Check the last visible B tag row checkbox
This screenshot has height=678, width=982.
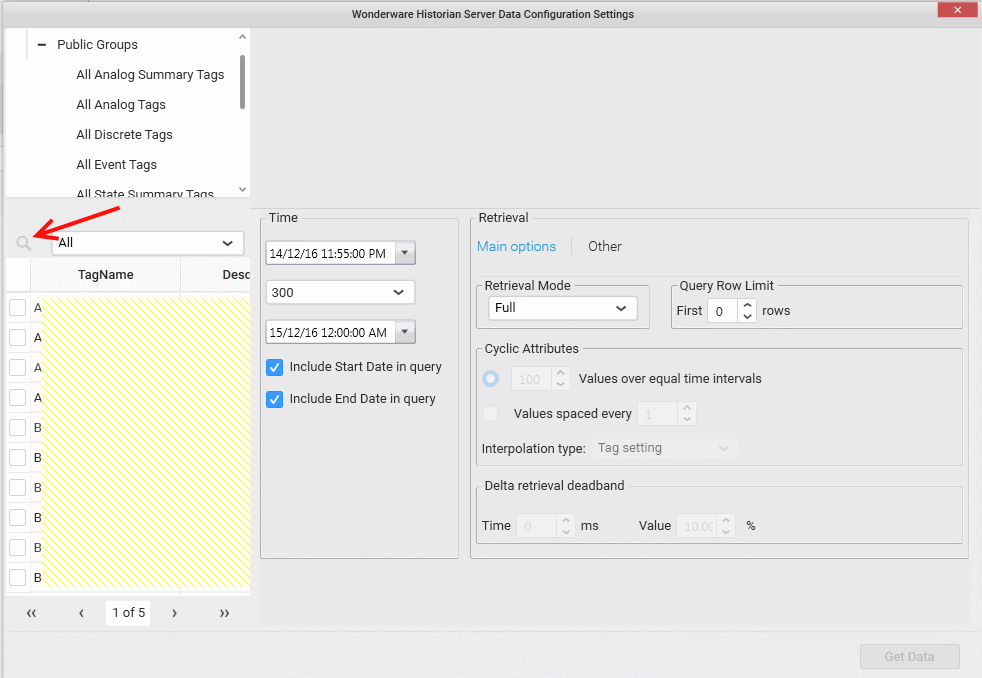click(x=18, y=577)
